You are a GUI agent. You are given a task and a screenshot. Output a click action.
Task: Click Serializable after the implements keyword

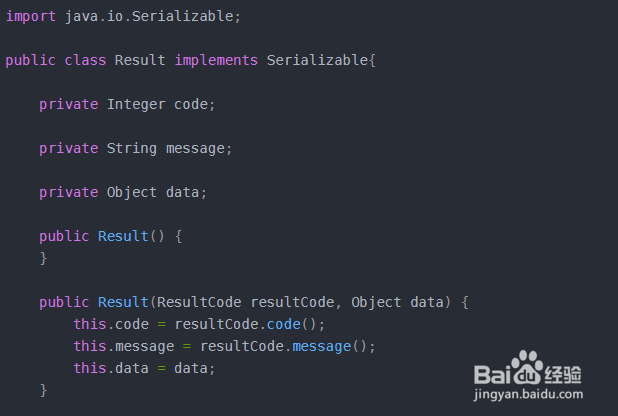click(x=317, y=60)
